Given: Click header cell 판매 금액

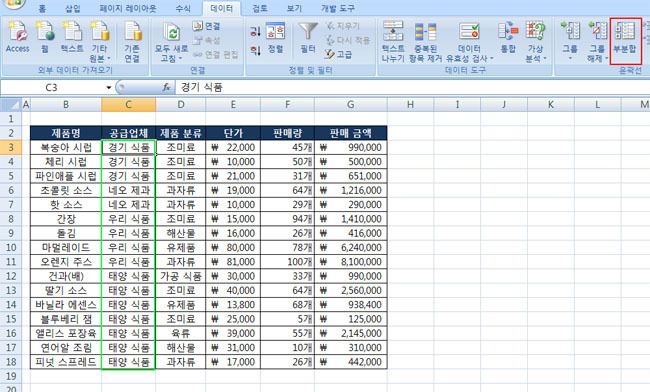Looking at the screenshot, I should click(351, 133).
